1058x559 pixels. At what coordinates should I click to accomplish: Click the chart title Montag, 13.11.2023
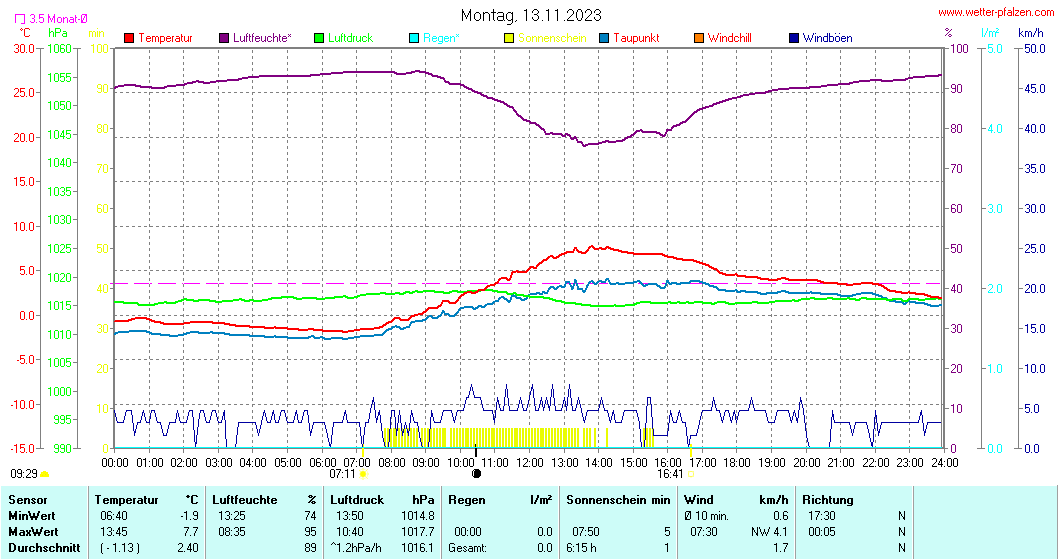(531, 15)
